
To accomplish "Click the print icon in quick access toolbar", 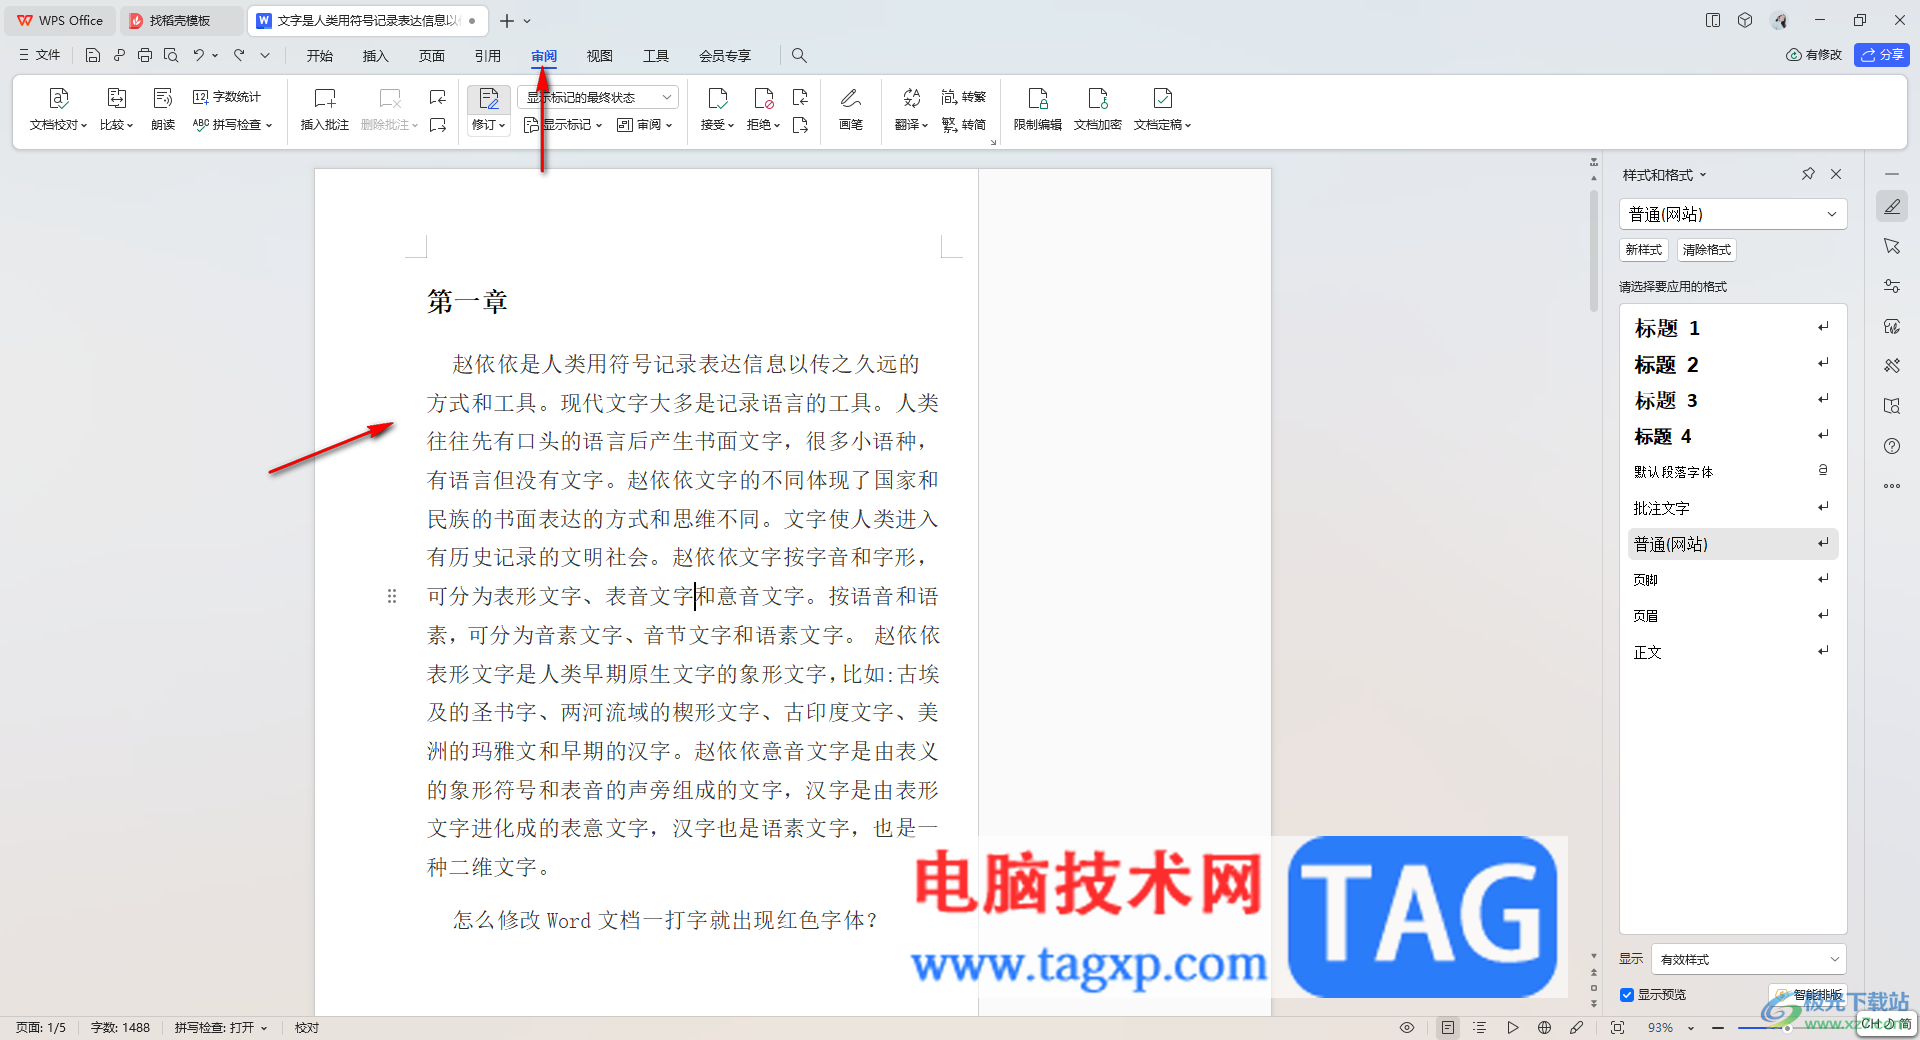I will click(x=145, y=55).
